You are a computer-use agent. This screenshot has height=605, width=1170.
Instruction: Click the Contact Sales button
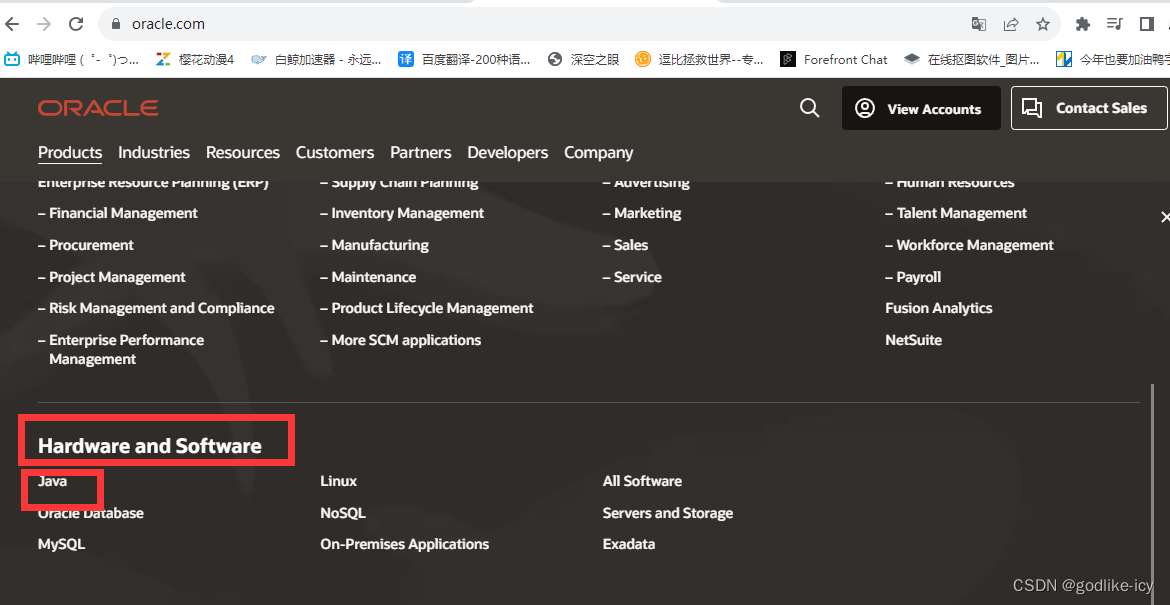click(1089, 108)
